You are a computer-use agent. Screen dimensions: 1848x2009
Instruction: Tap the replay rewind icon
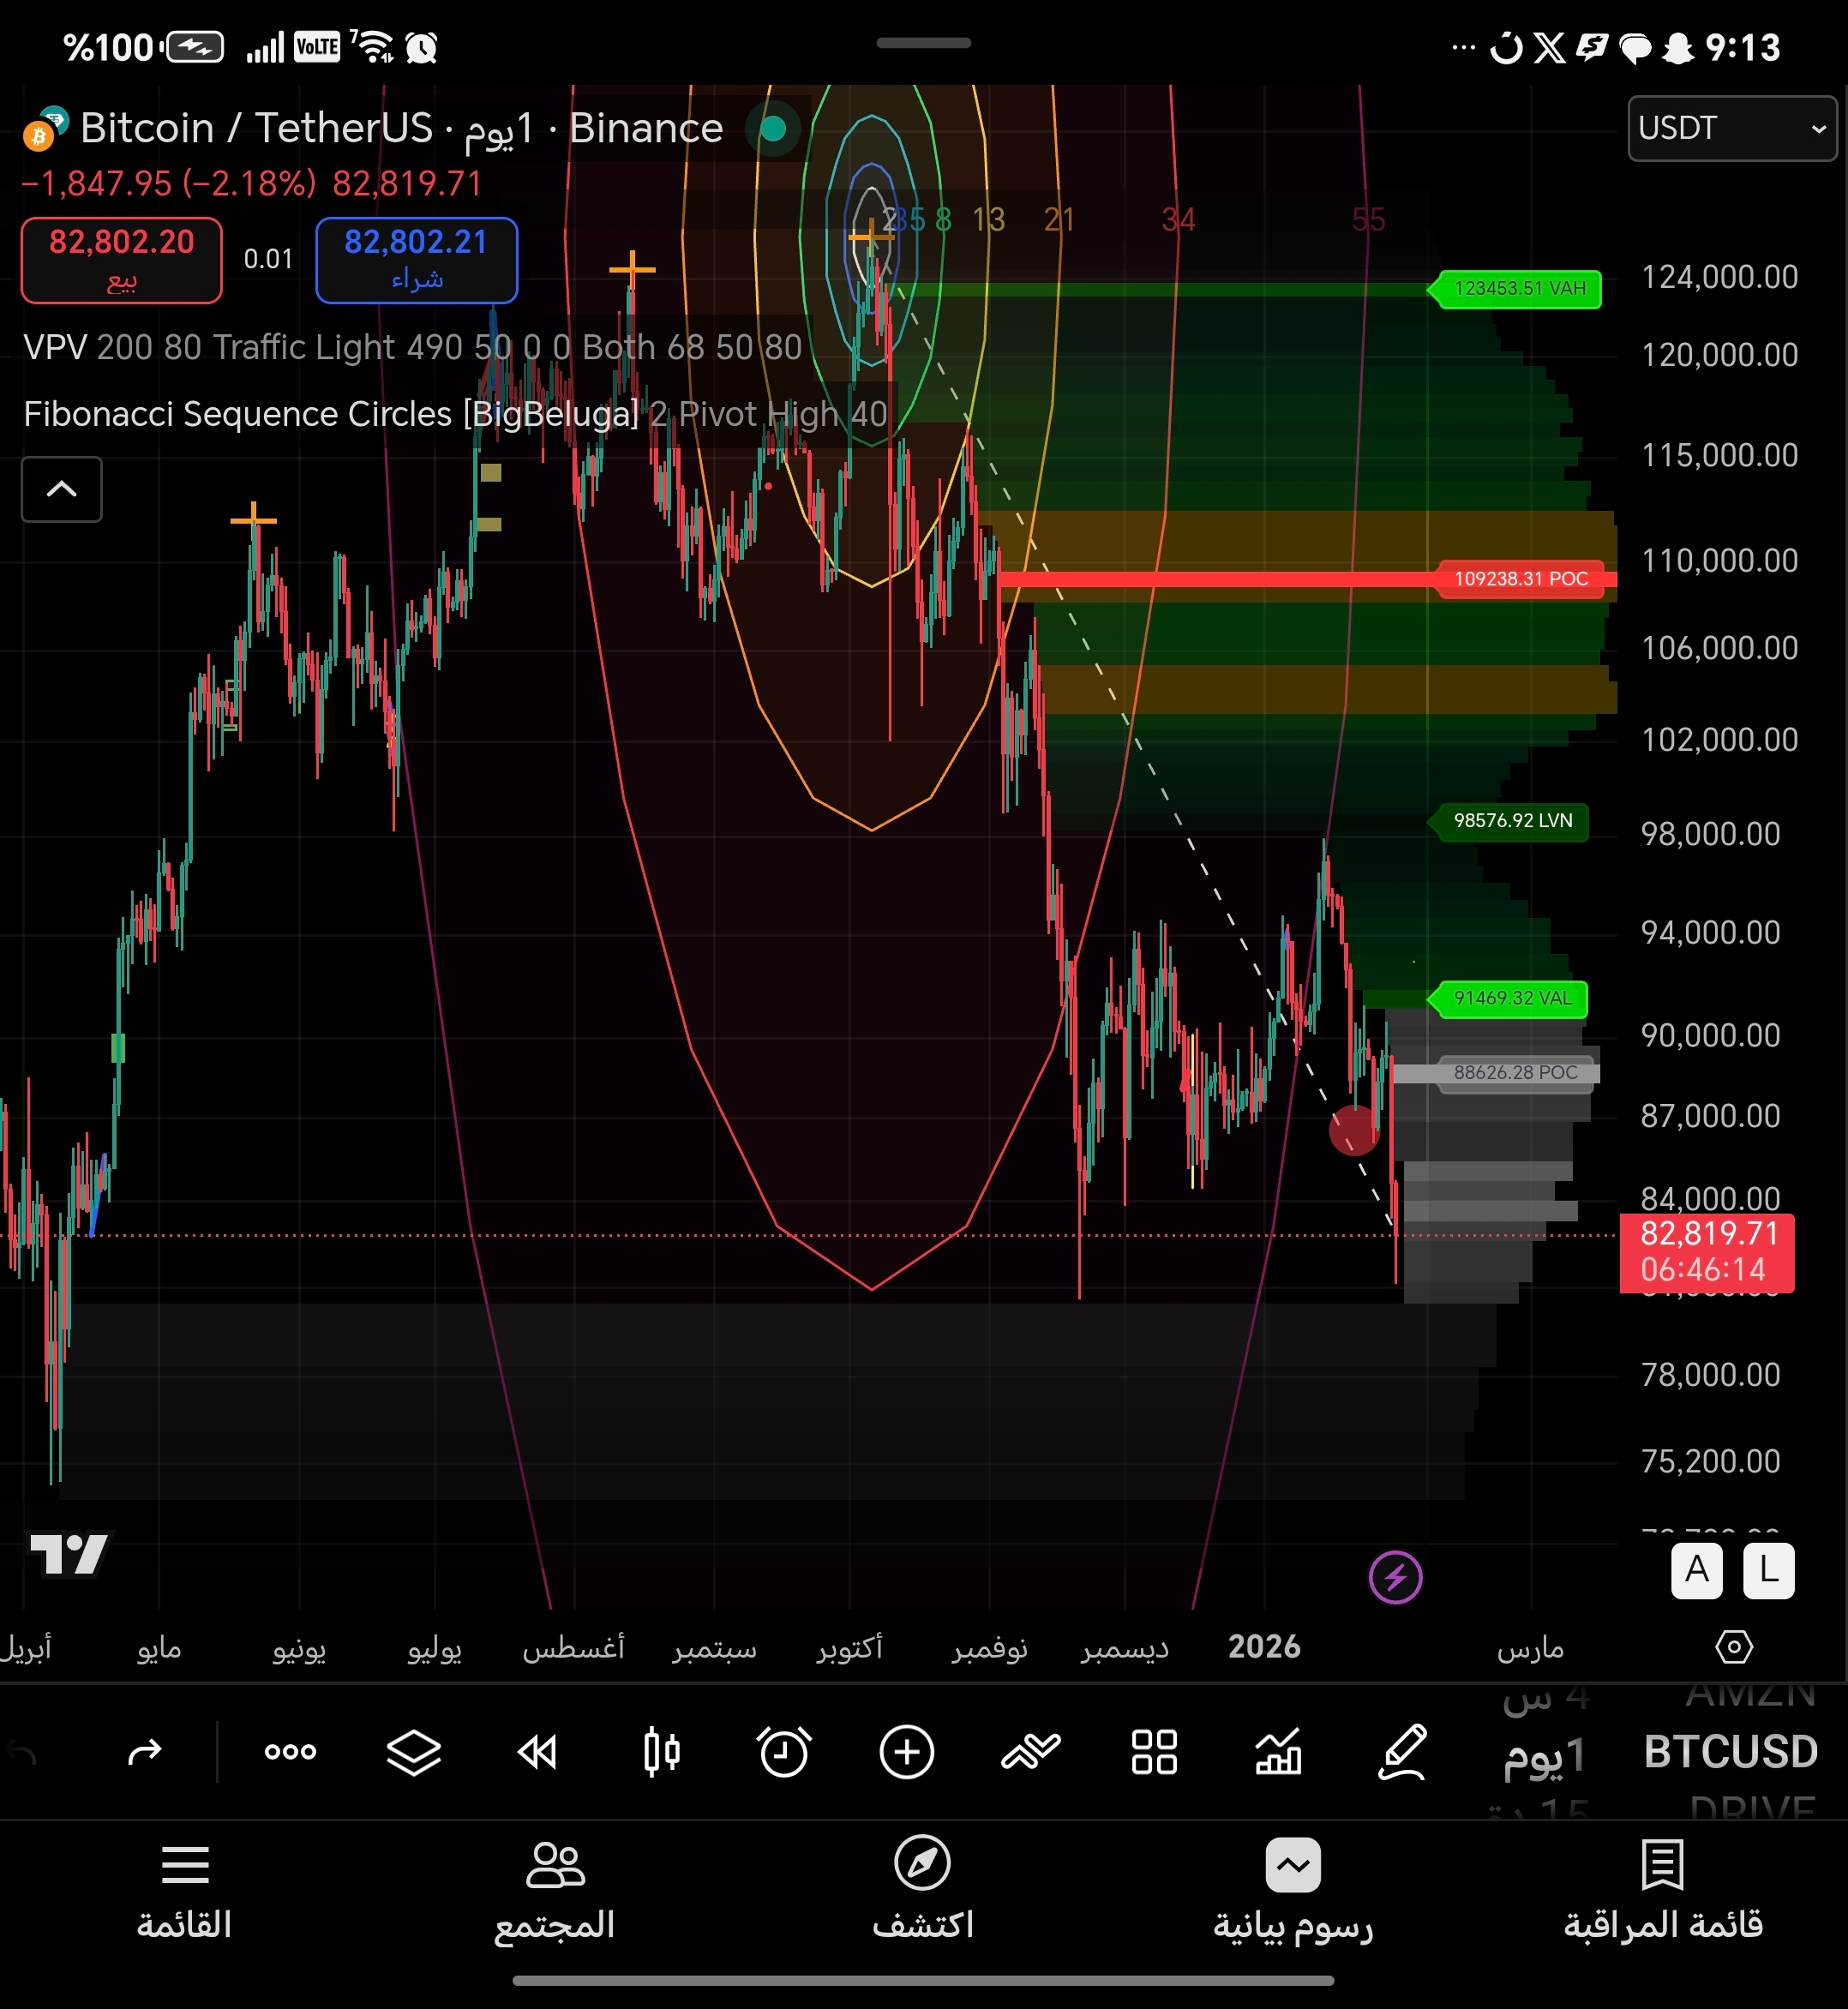pyautogui.click(x=537, y=1752)
